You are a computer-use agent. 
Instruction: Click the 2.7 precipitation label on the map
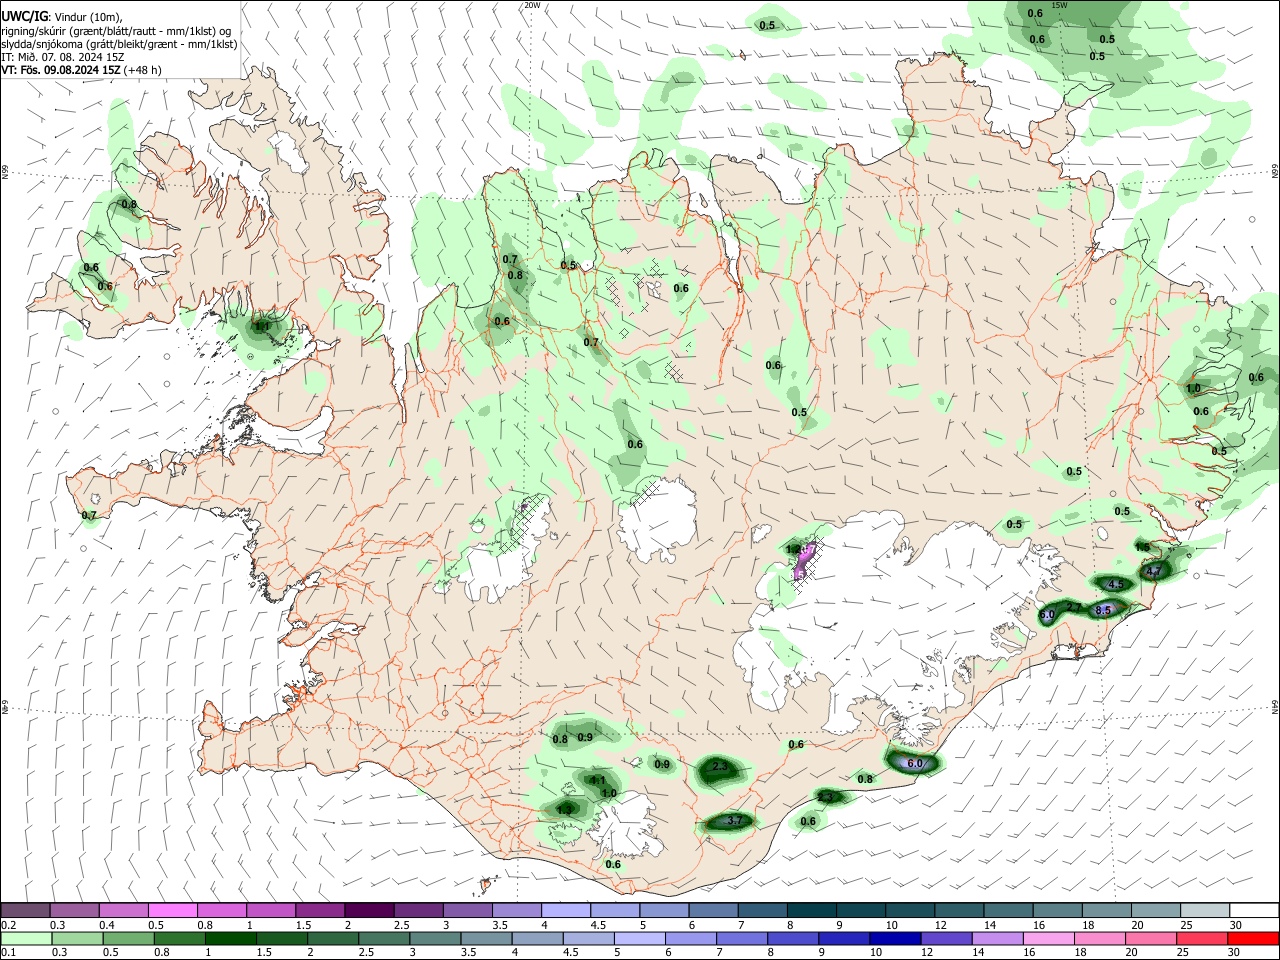[x=1074, y=607]
